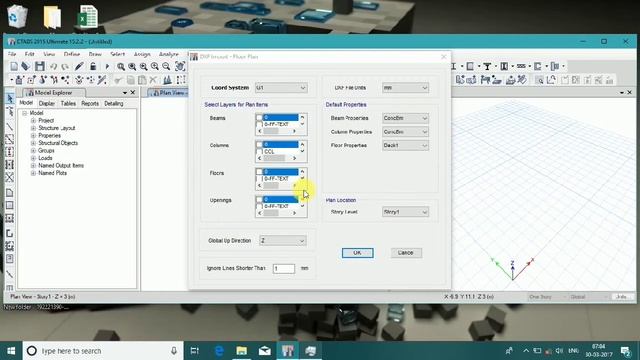Click the Ignore Lines Shorter Than input field
The image size is (640, 360).
(284, 269)
